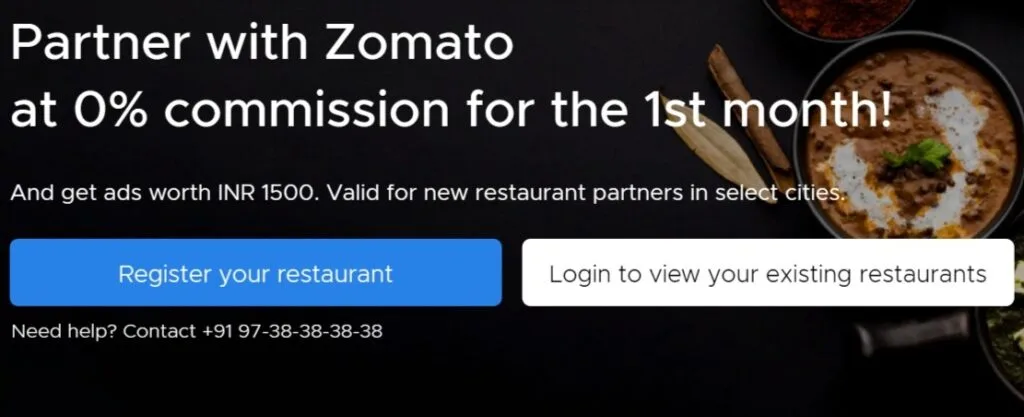The height and width of the screenshot is (417, 1024).
Task: Tap the +91 97-38-38-38-38 contact number
Action: (292, 331)
